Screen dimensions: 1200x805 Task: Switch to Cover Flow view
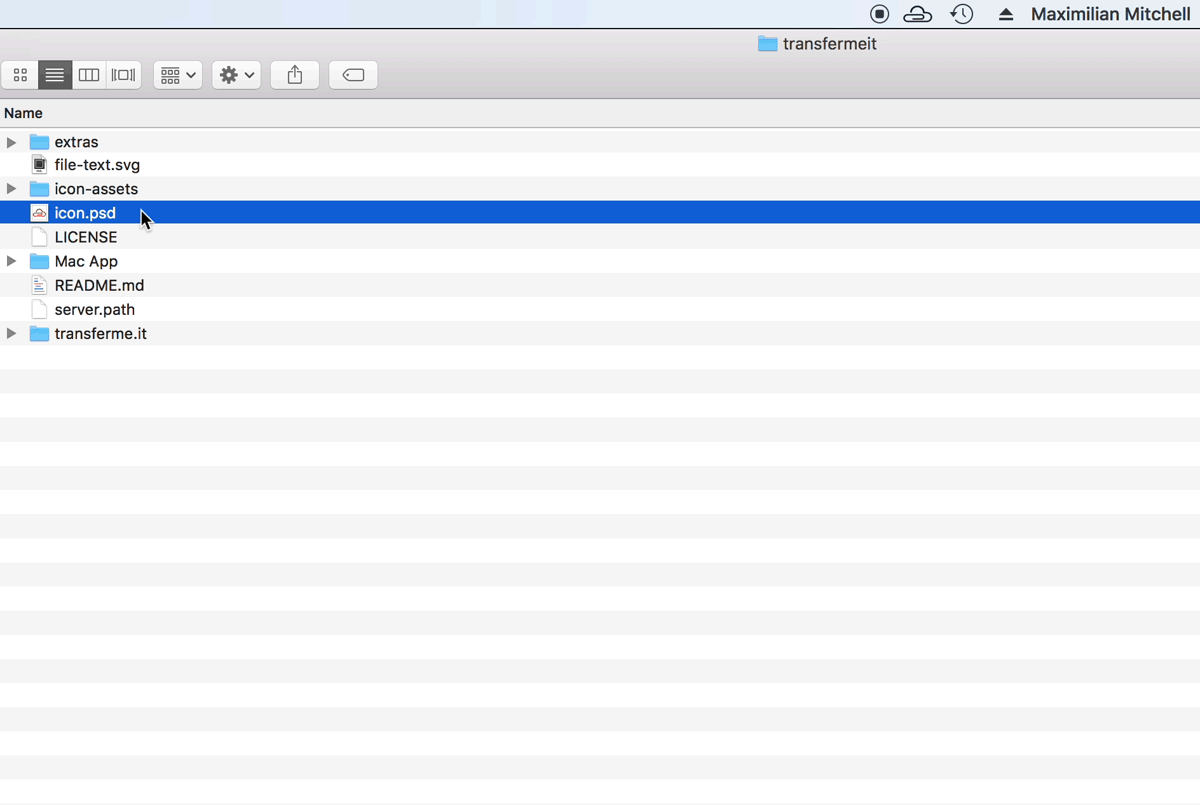pos(124,75)
